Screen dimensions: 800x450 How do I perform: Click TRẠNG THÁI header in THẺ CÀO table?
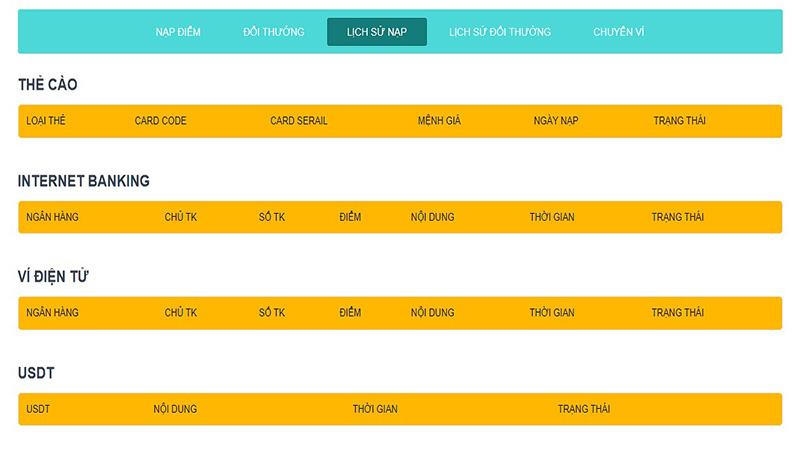680,121
